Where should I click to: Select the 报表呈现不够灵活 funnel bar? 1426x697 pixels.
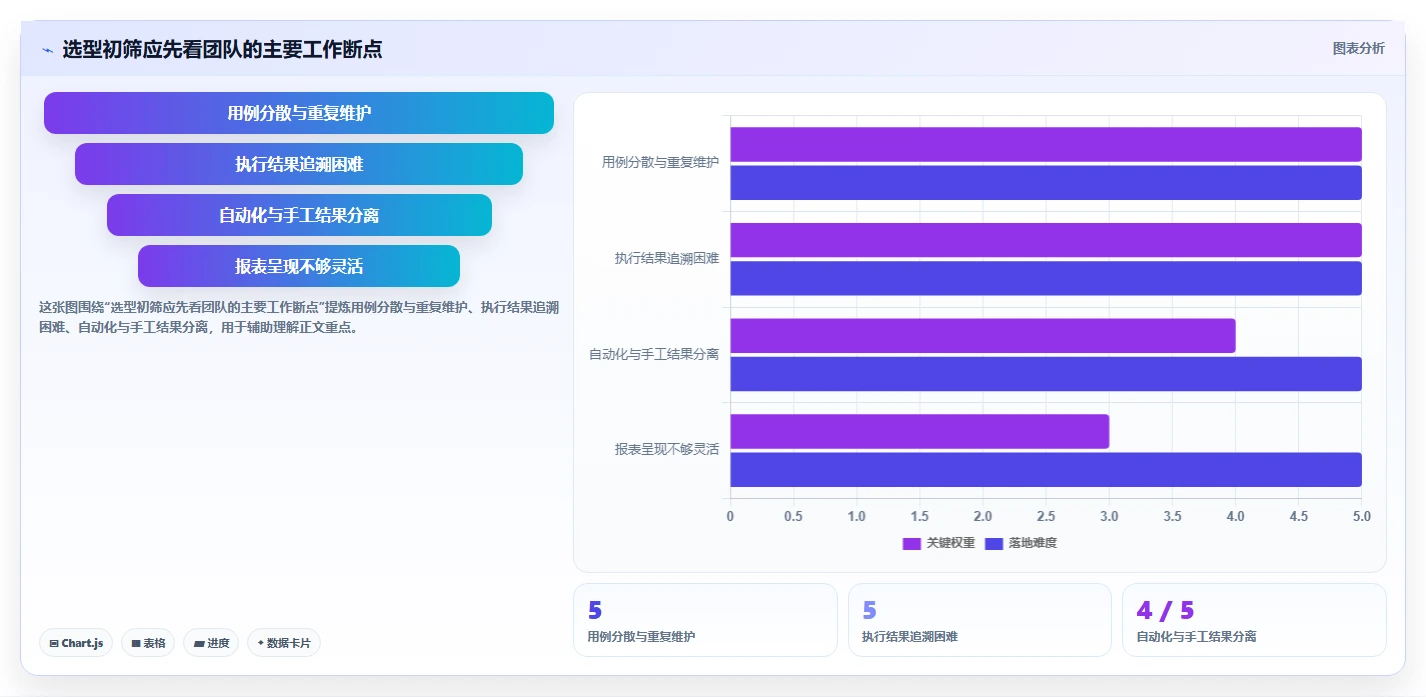click(x=299, y=266)
